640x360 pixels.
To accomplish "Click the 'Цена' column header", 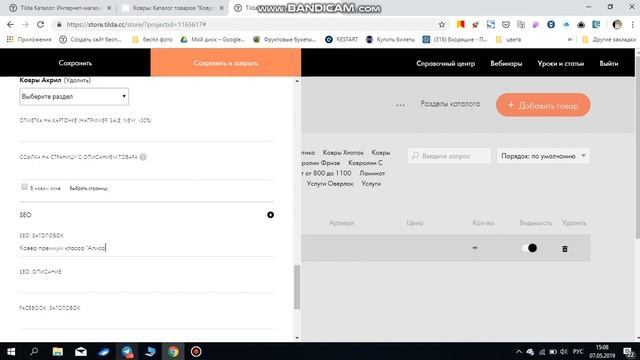I will [414, 223].
